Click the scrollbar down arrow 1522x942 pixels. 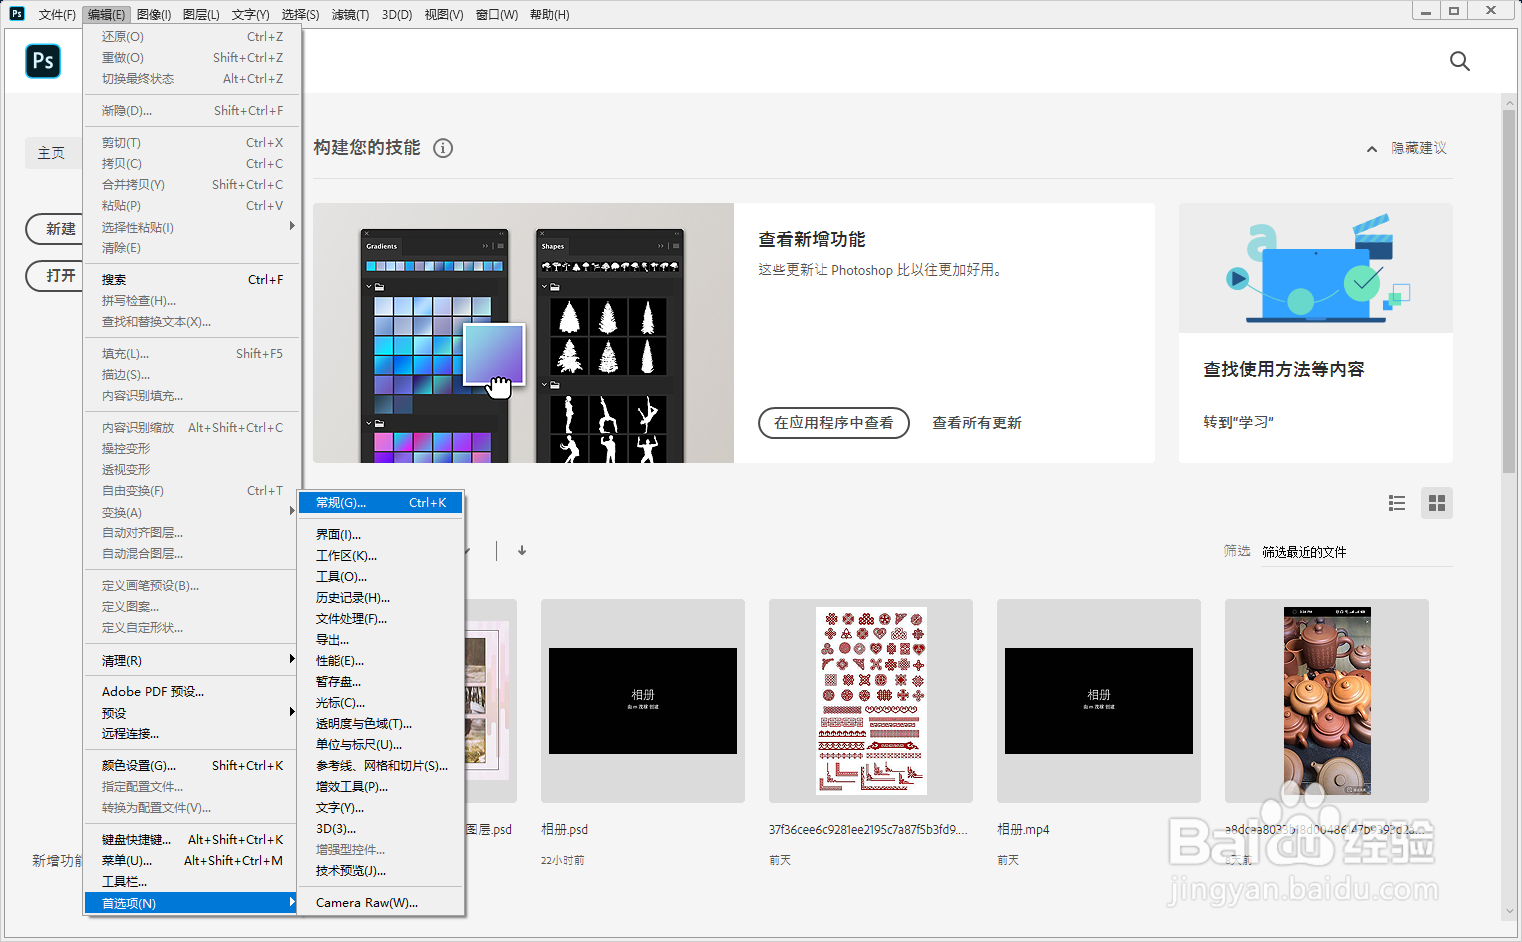(1509, 911)
